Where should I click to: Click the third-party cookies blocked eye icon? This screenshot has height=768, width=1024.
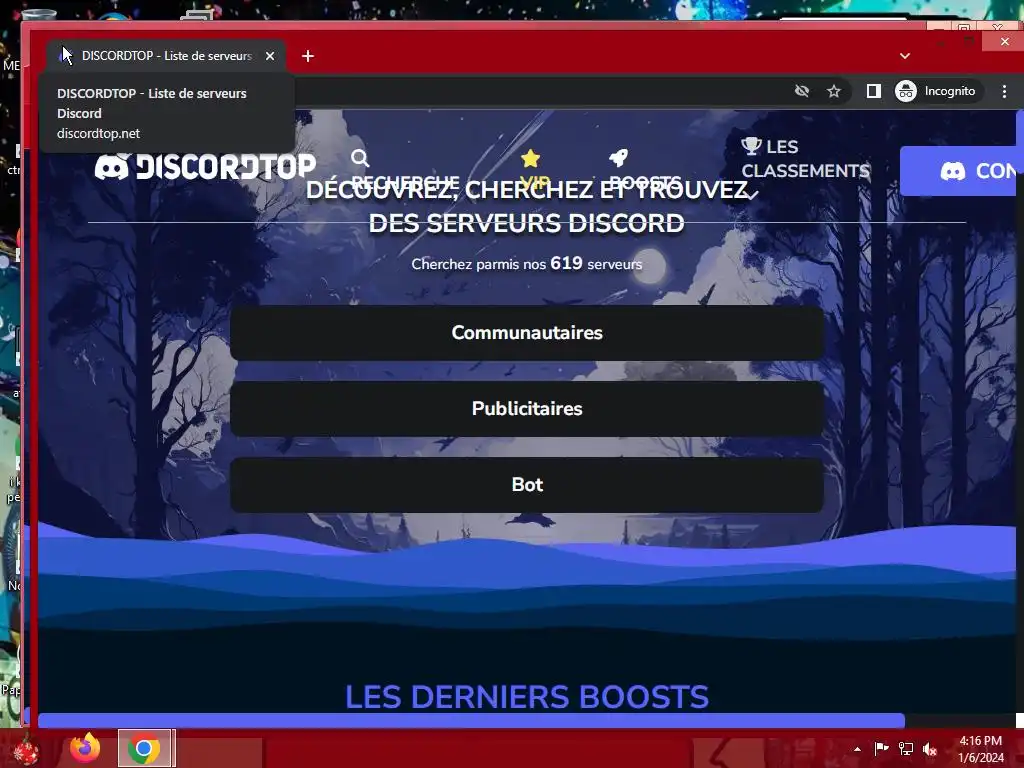[802, 91]
